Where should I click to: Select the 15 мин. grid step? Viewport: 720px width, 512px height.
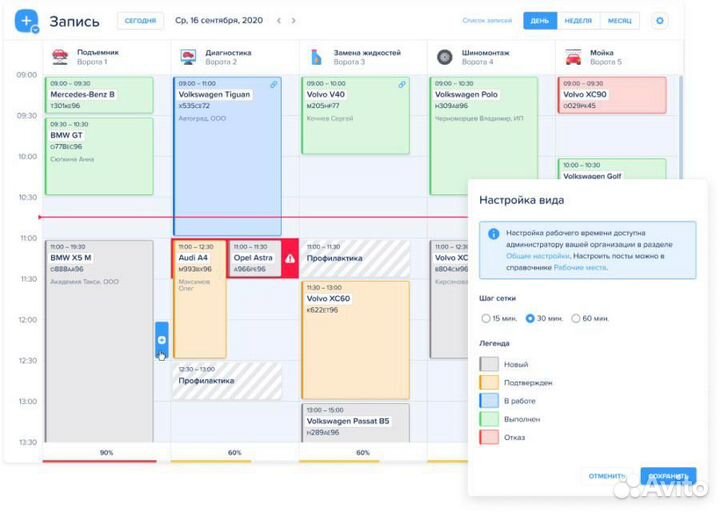click(x=486, y=318)
